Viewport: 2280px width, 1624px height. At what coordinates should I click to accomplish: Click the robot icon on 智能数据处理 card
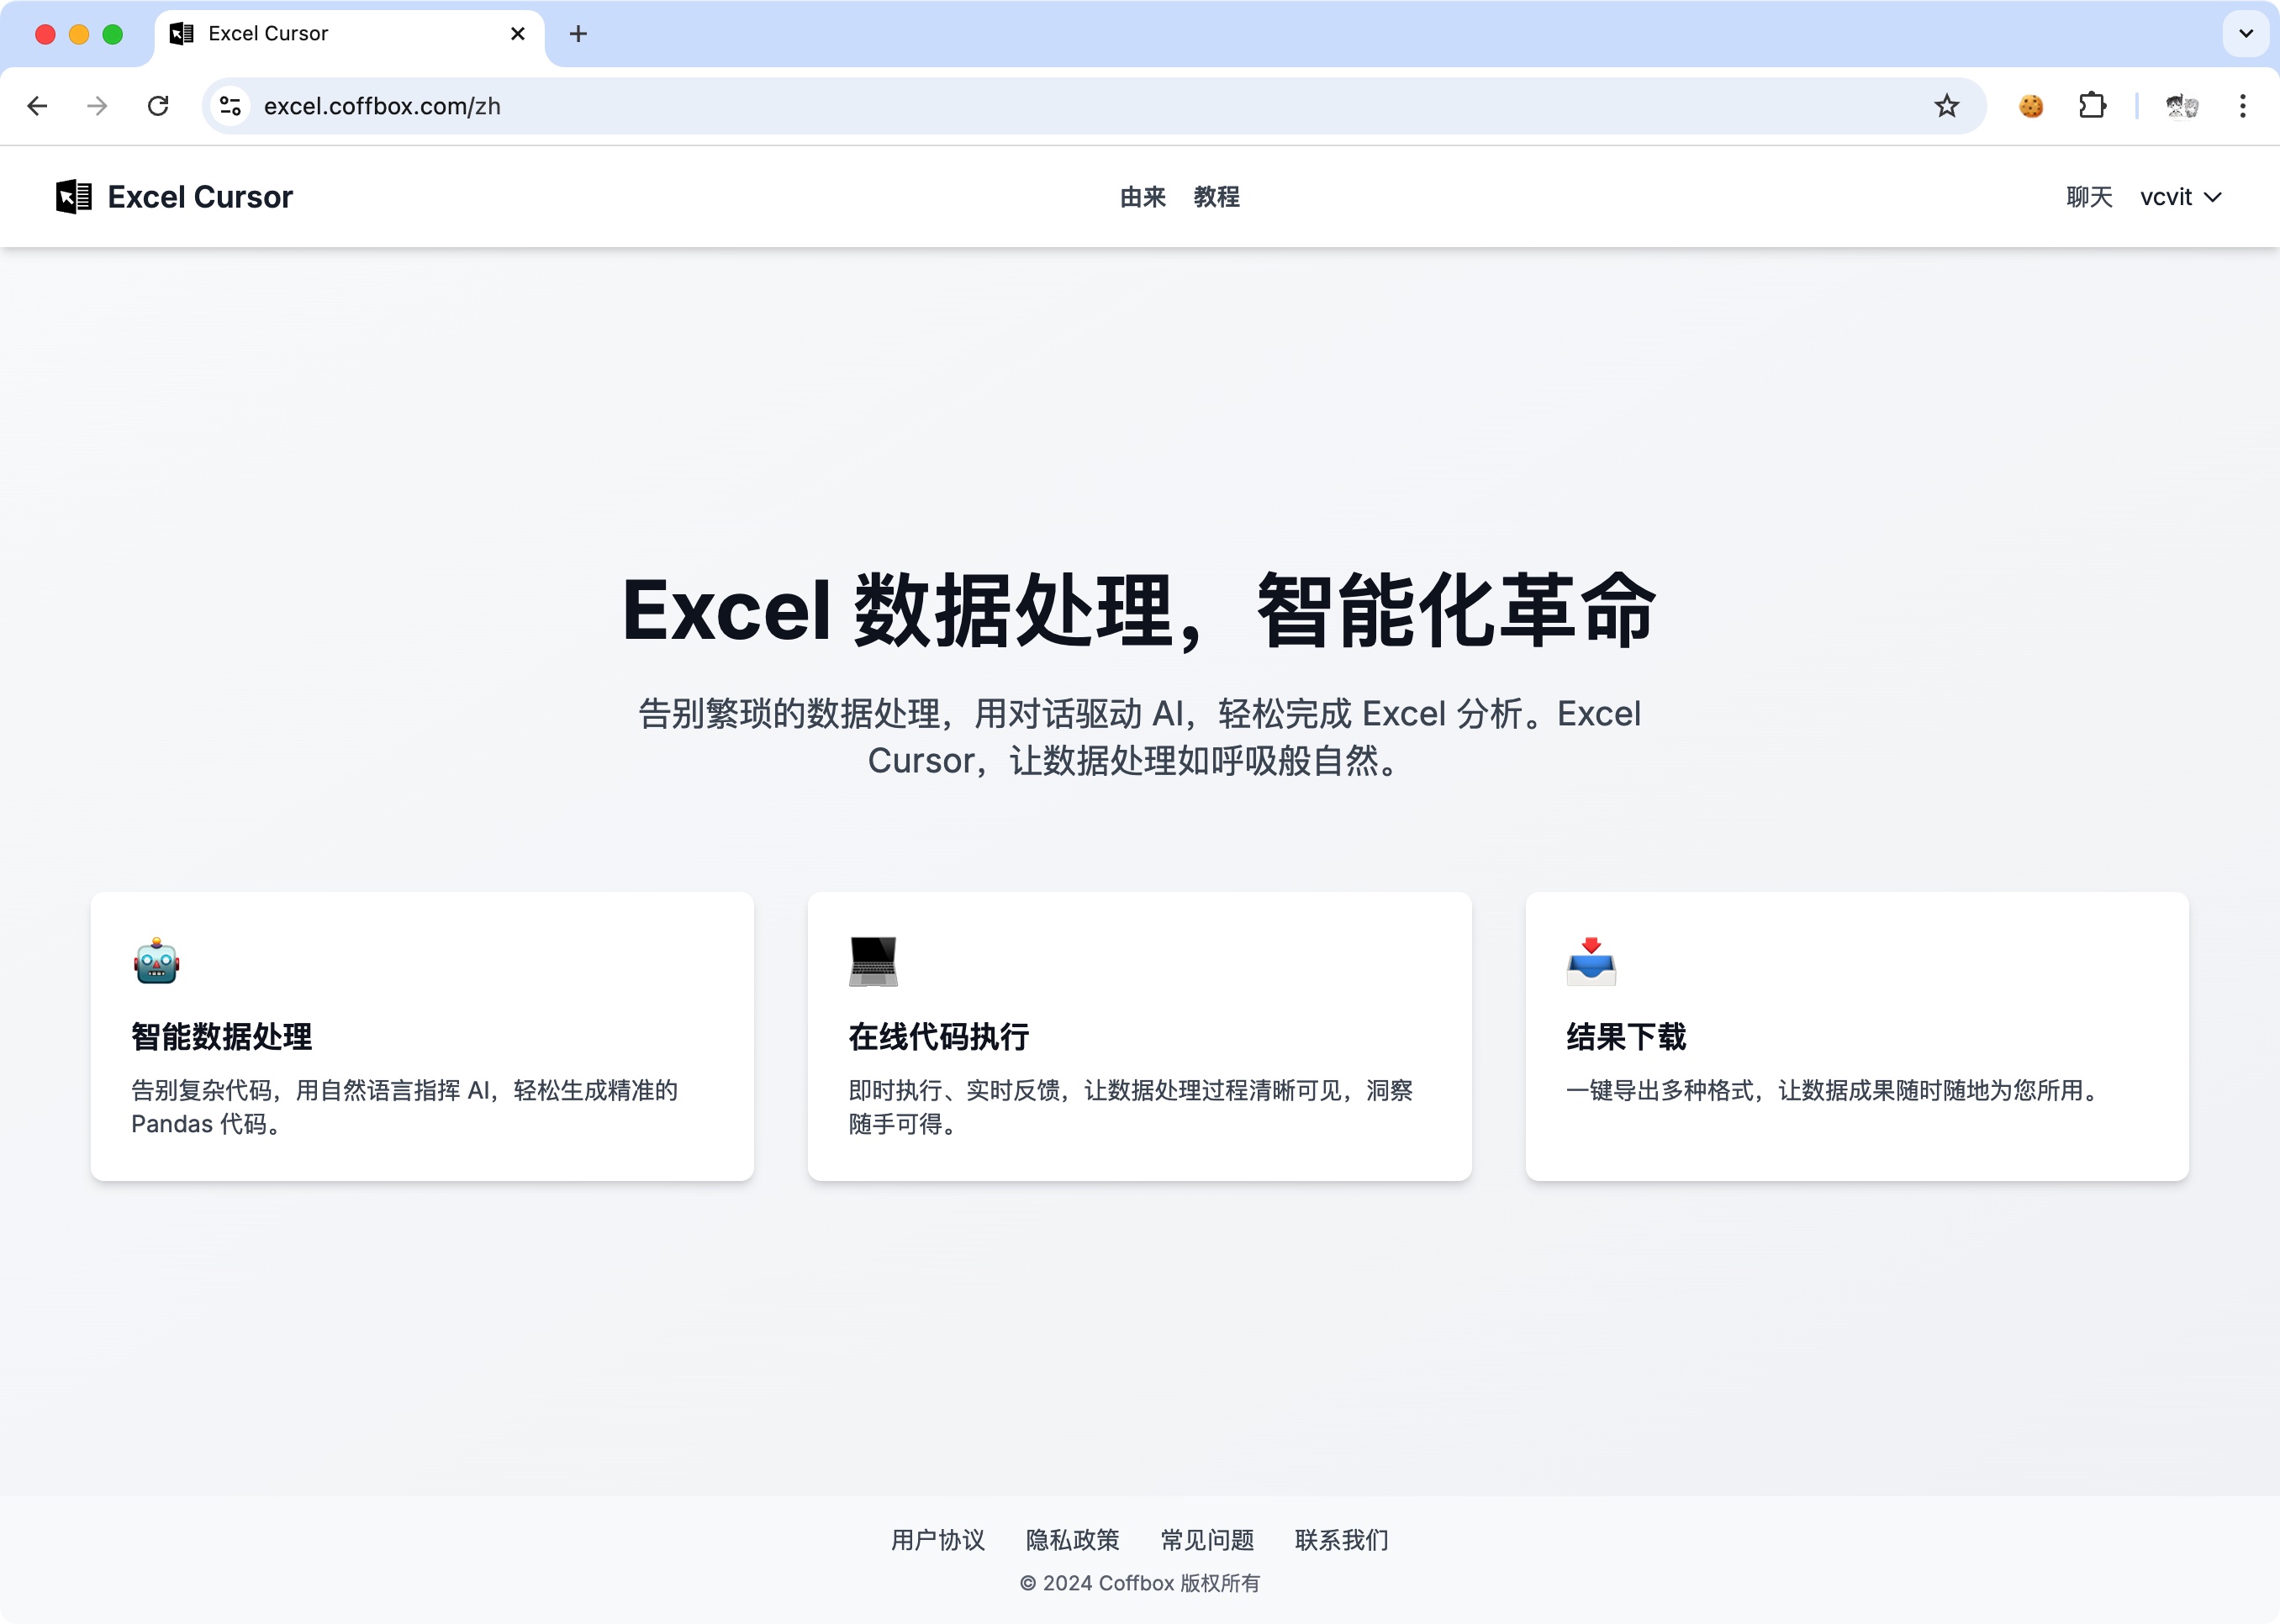pos(156,961)
